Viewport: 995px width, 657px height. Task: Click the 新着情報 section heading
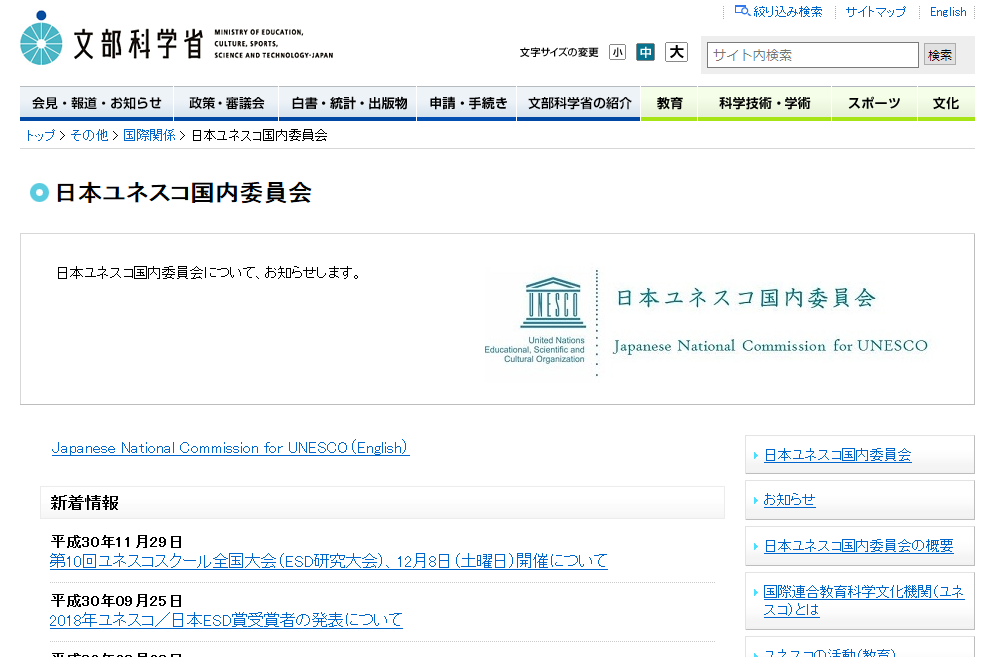pos(84,503)
